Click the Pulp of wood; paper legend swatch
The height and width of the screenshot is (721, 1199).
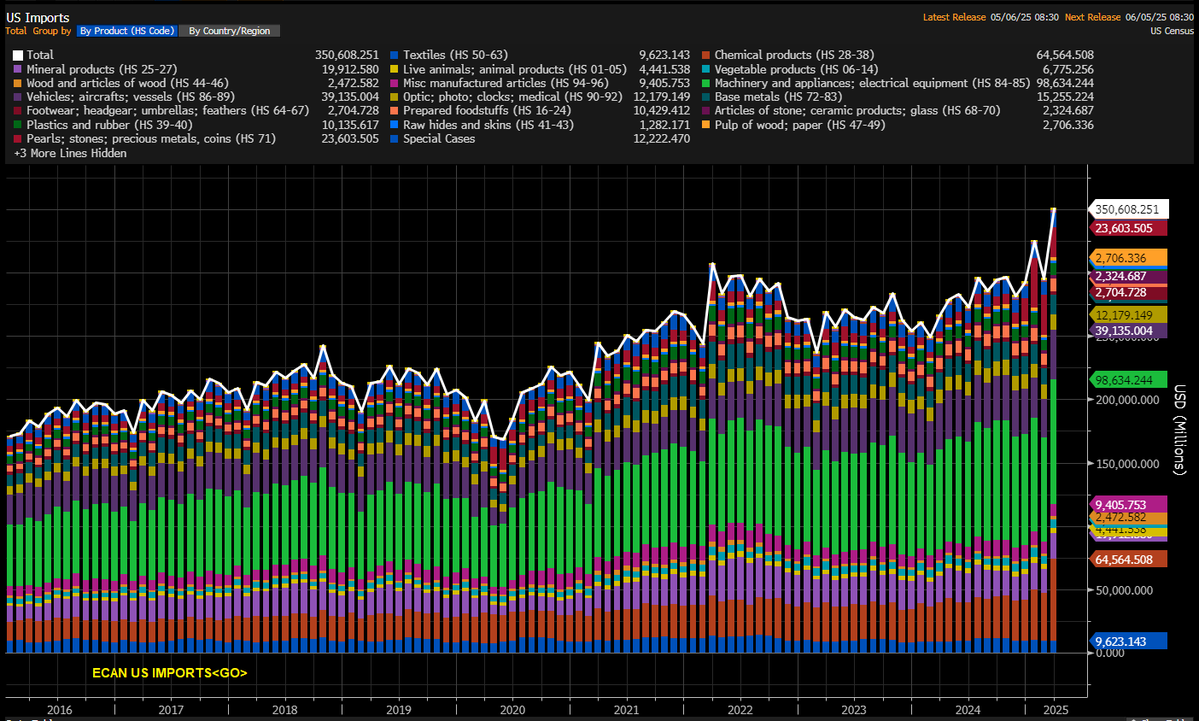pyautogui.click(x=705, y=125)
